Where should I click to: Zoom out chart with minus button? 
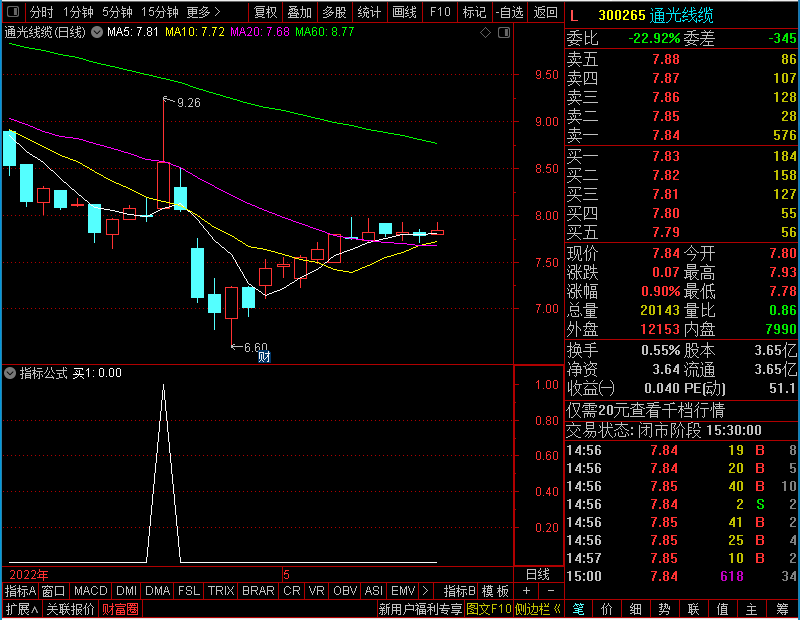click(x=551, y=591)
